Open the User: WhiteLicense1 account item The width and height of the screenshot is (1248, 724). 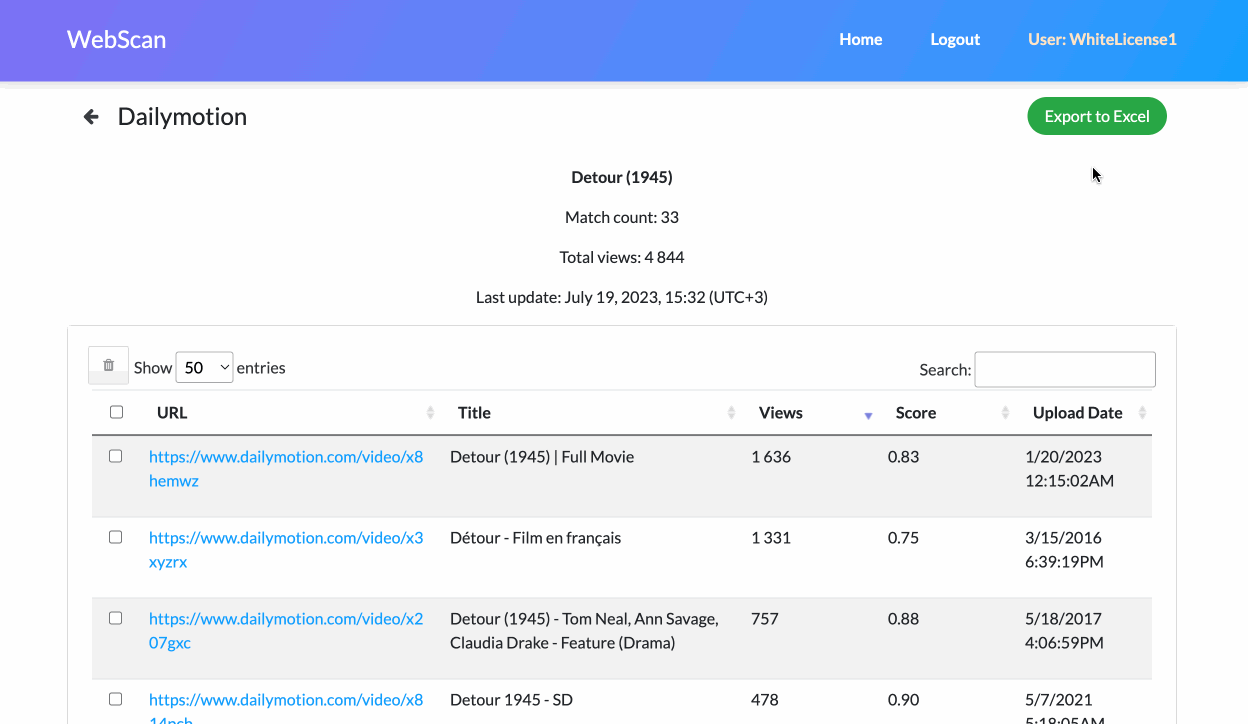coord(1101,39)
